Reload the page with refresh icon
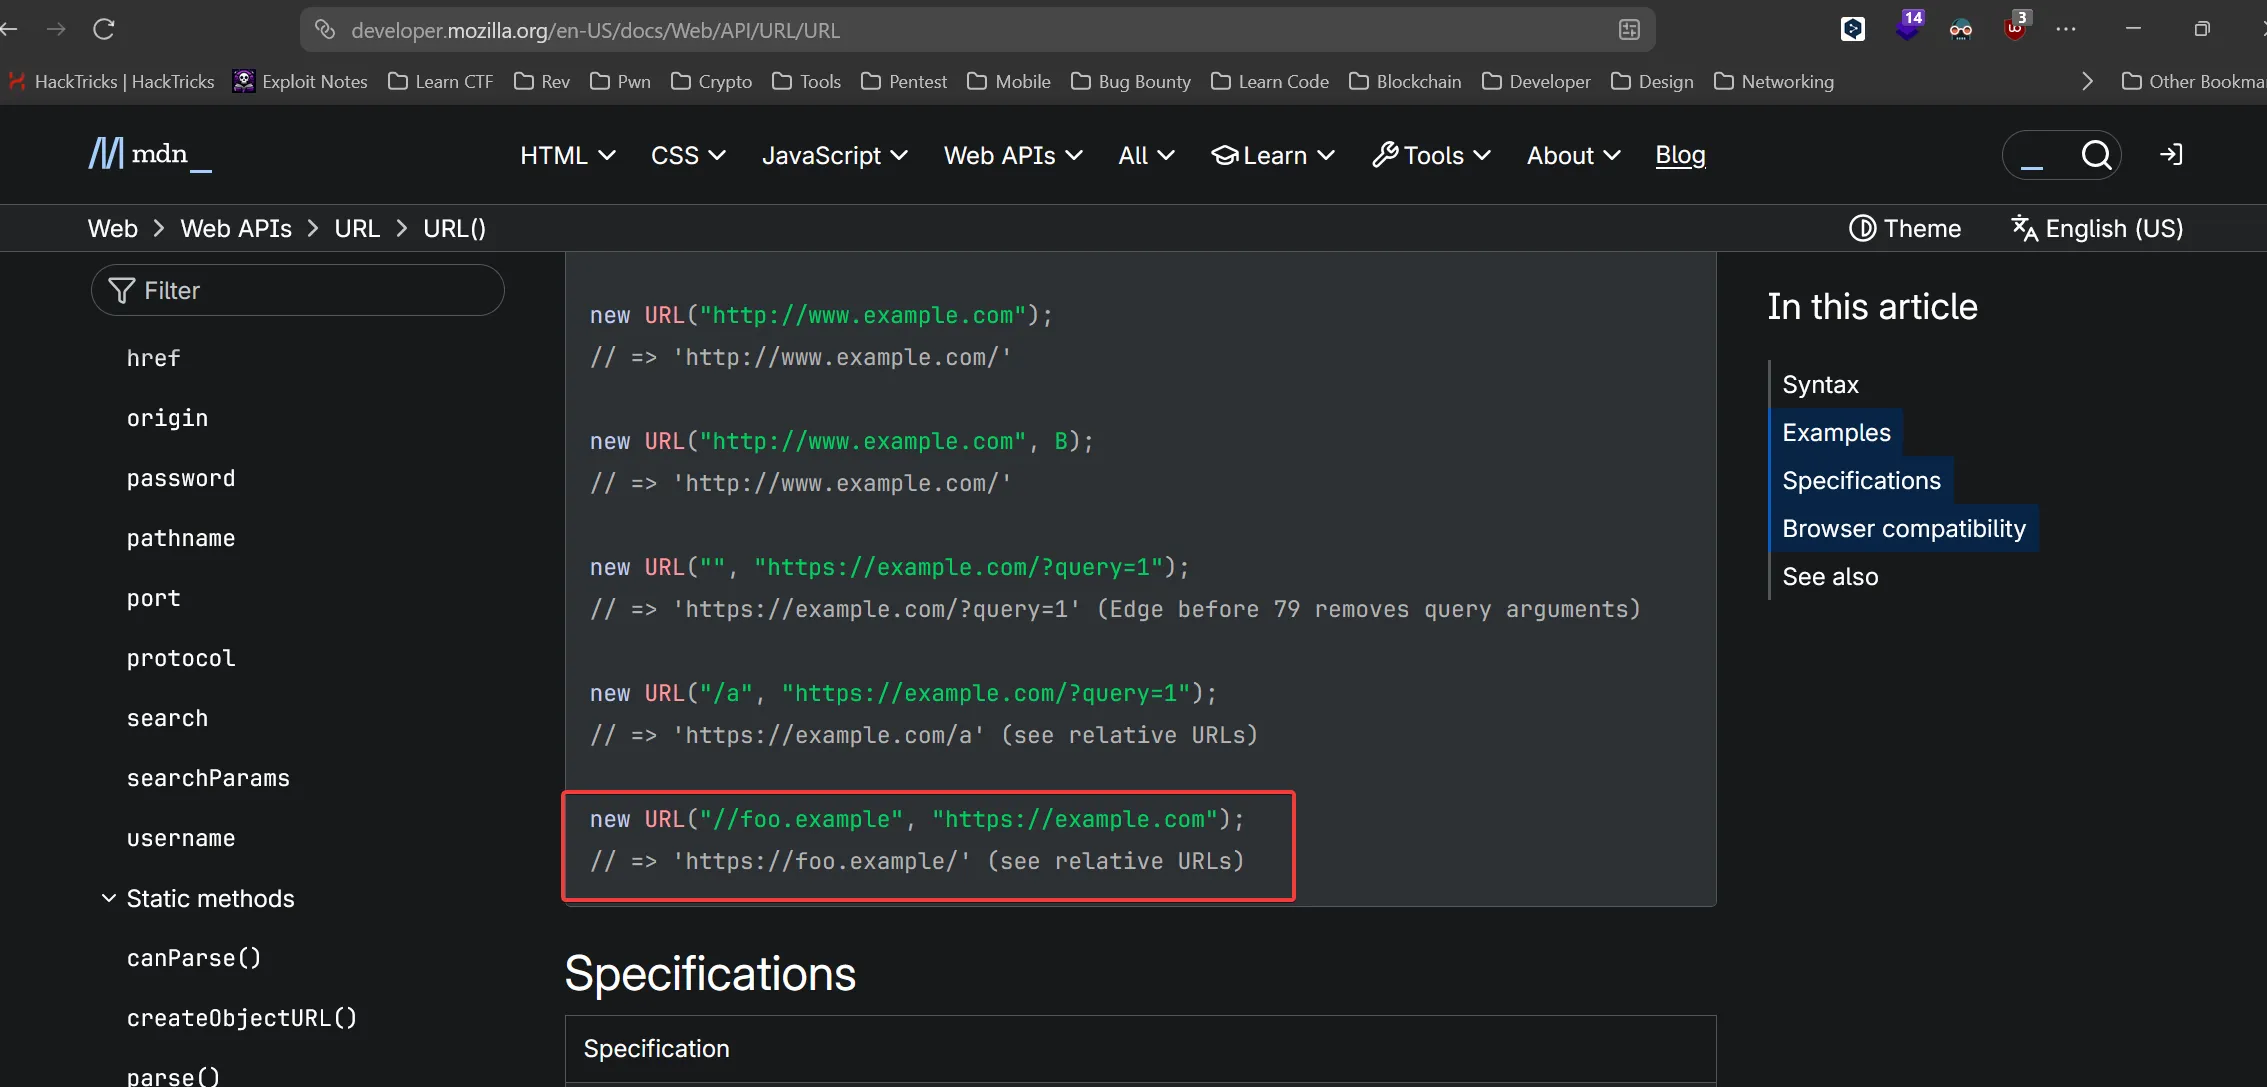This screenshot has height=1087, width=2267. [104, 29]
